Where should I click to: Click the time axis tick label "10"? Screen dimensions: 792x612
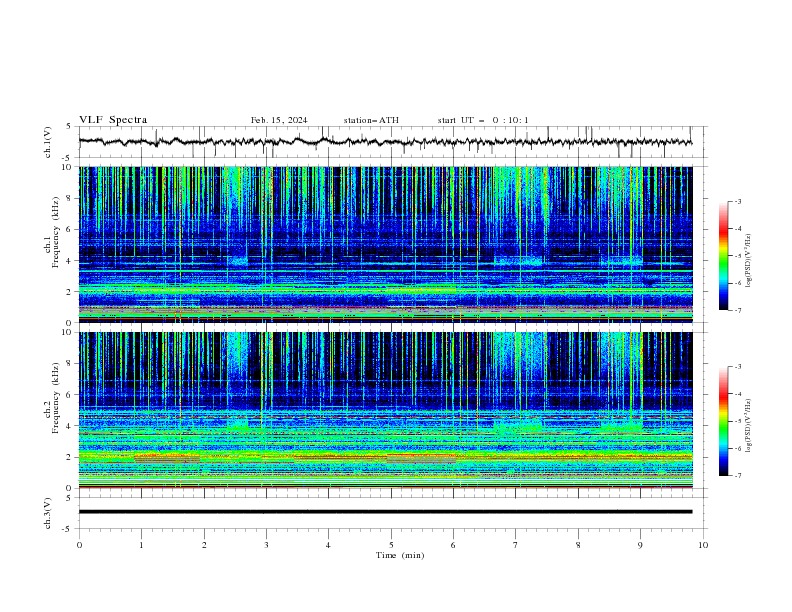(703, 545)
